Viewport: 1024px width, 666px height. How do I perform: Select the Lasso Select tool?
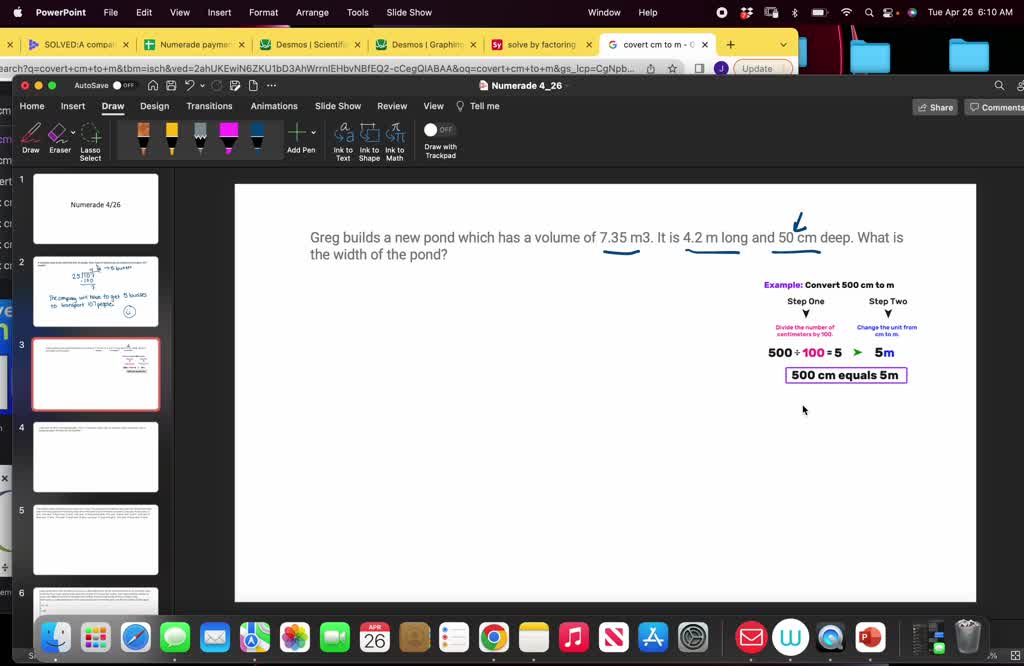point(90,138)
